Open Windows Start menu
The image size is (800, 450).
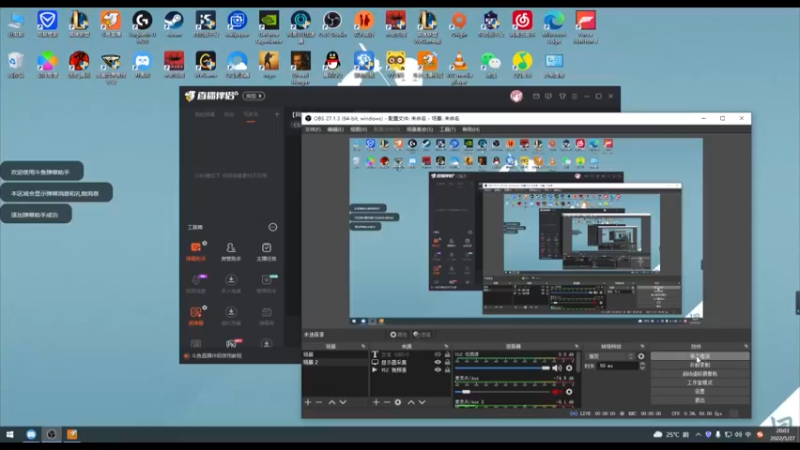point(10,435)
